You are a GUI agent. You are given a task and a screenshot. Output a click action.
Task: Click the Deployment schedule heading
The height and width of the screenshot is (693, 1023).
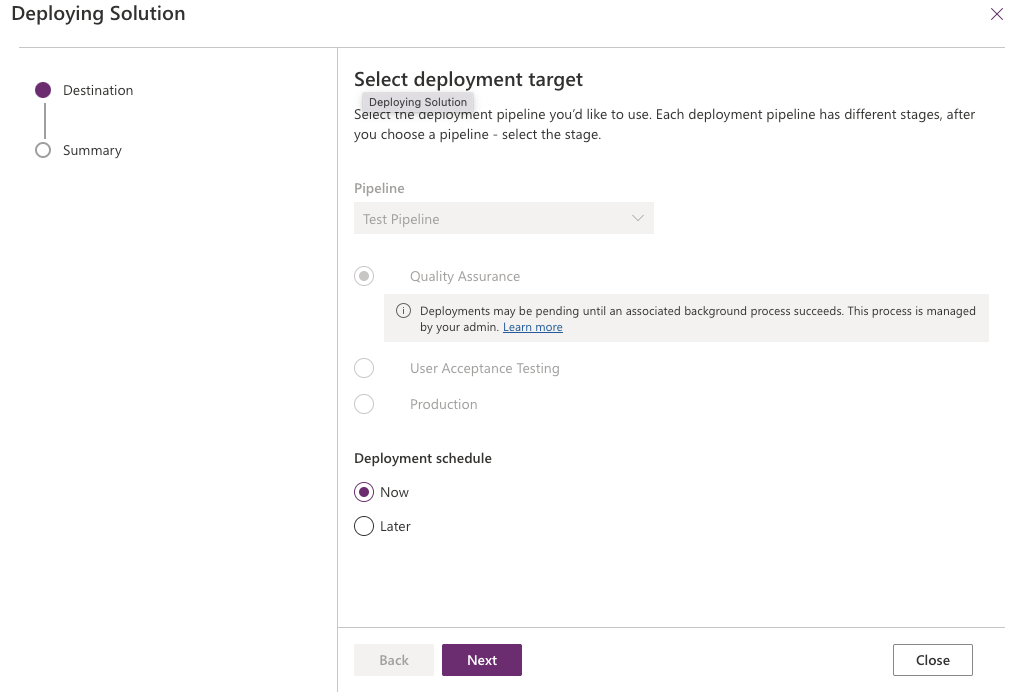tap(423, 458)
